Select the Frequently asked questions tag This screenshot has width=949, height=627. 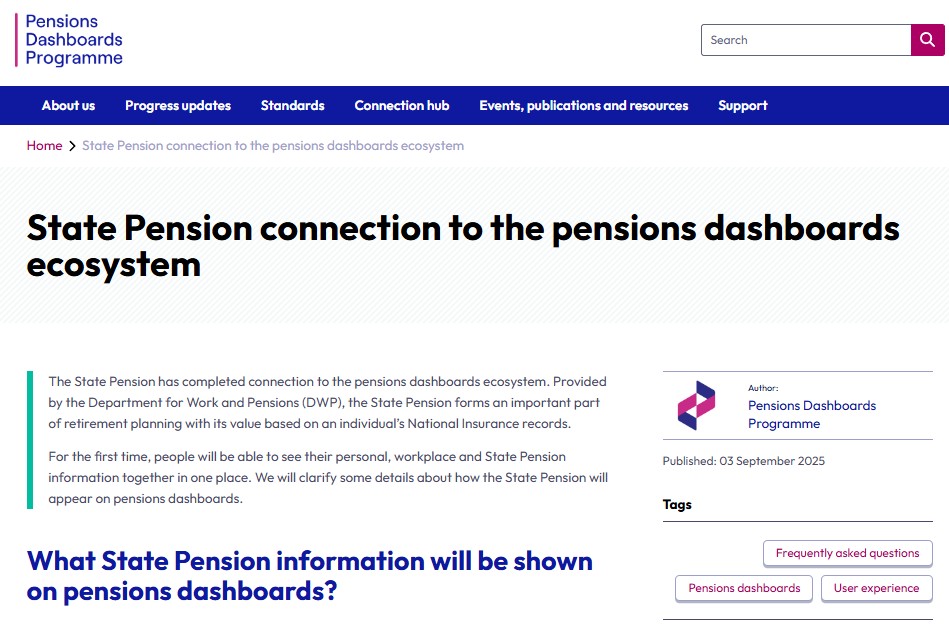click(847, 553)
